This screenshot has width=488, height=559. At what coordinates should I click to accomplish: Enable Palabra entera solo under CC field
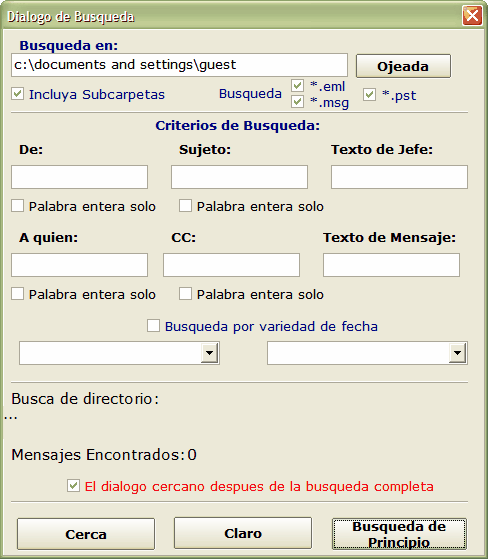pyautogui.click(x=185, y=294)
